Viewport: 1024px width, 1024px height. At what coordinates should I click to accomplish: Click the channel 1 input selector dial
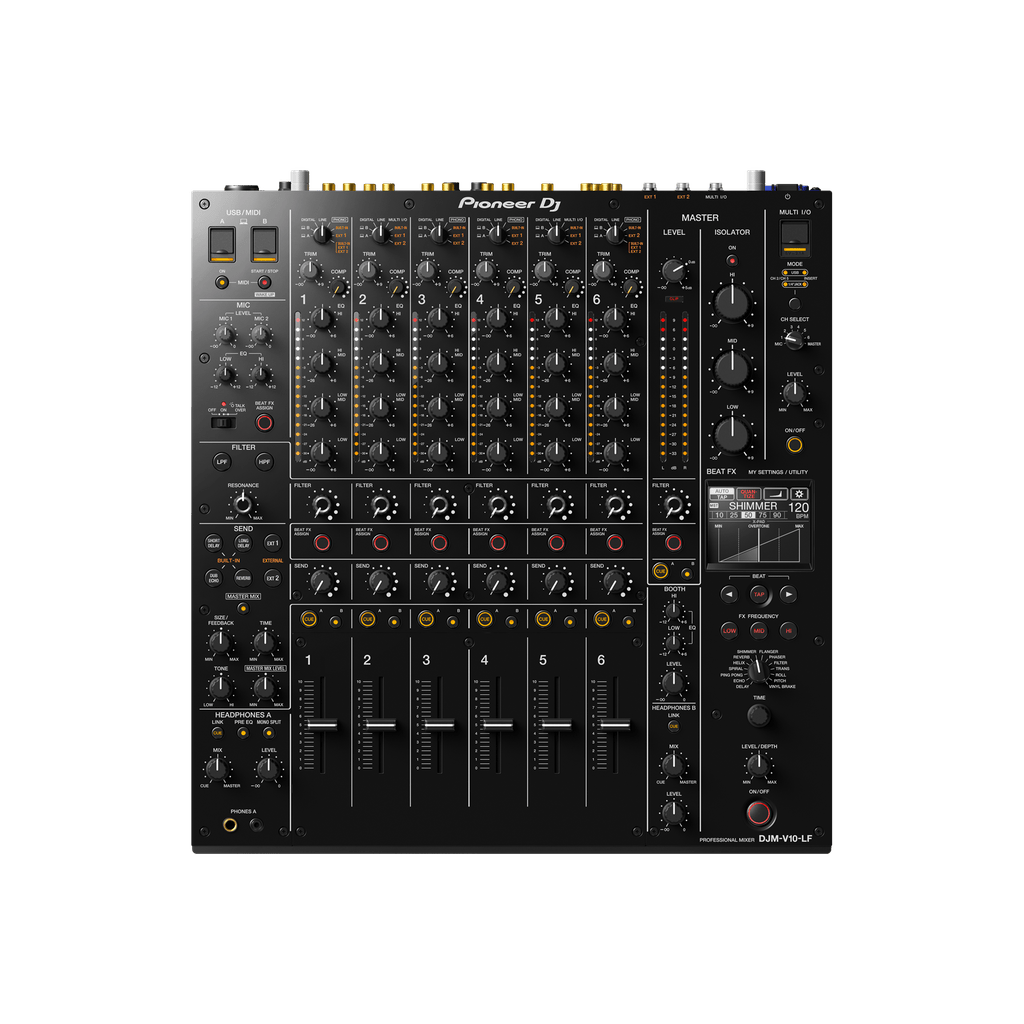[322, 233]
